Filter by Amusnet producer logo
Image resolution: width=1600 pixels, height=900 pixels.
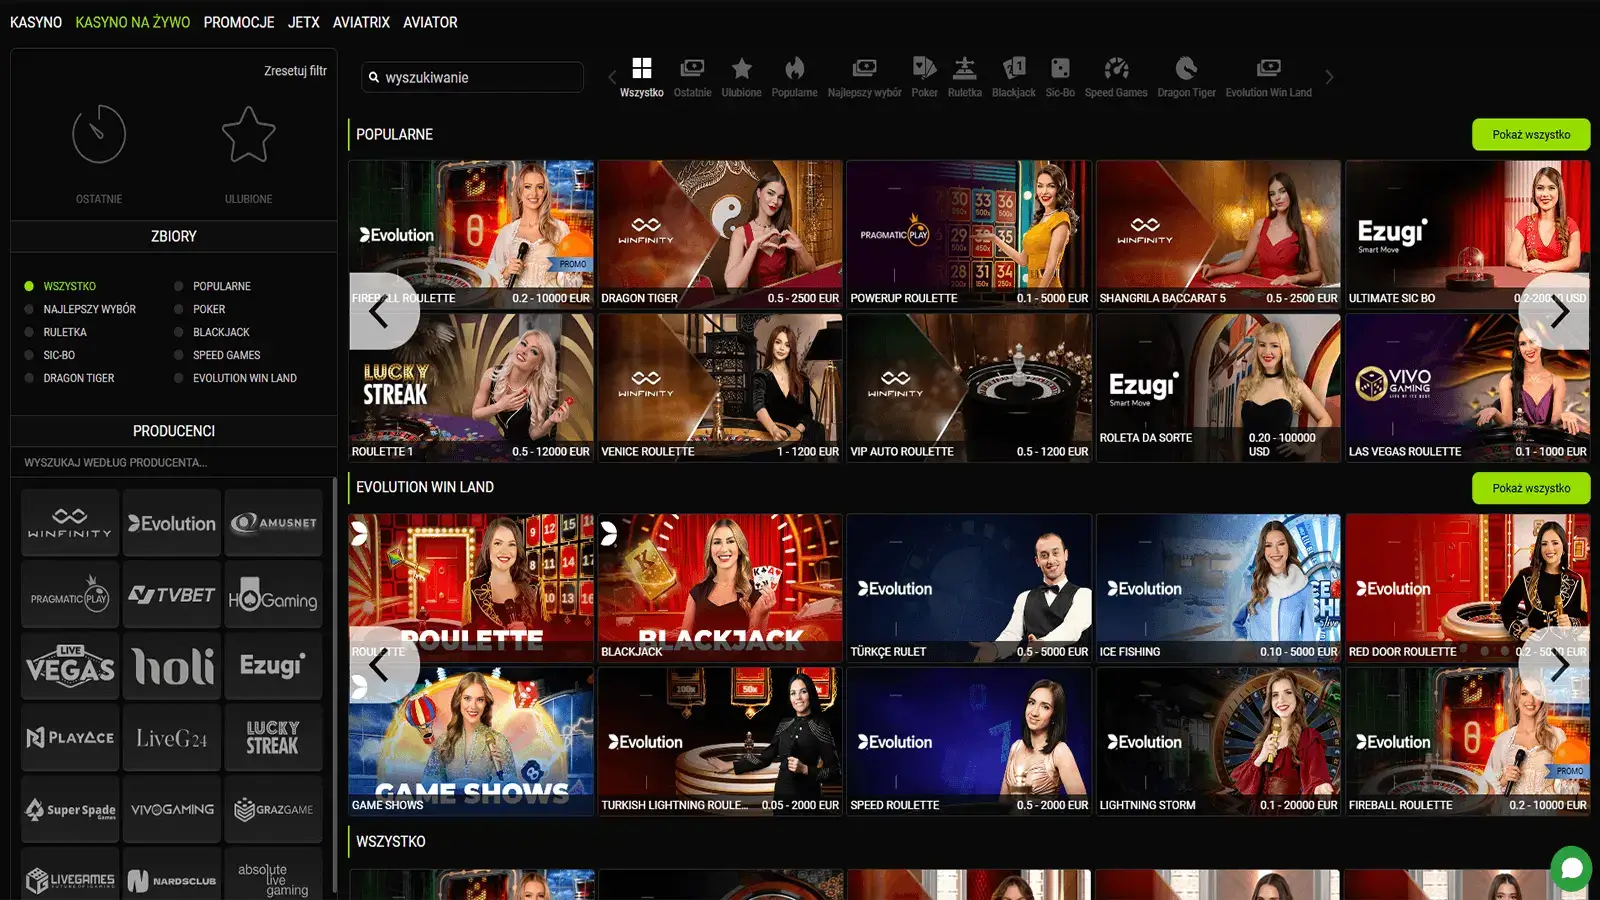pos(273,523)
